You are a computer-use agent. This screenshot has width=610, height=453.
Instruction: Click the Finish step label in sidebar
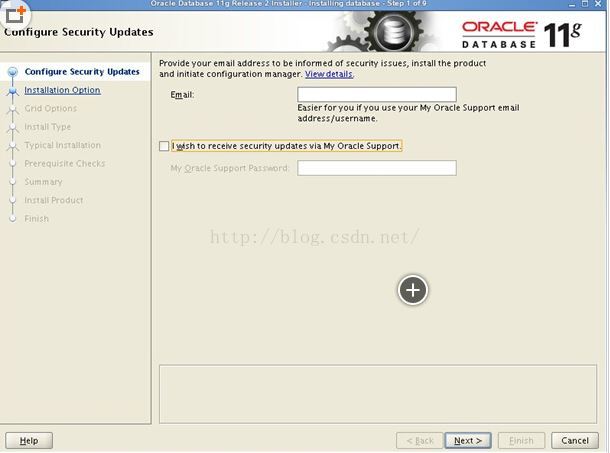pyautogui.click(x=37, y=219)
